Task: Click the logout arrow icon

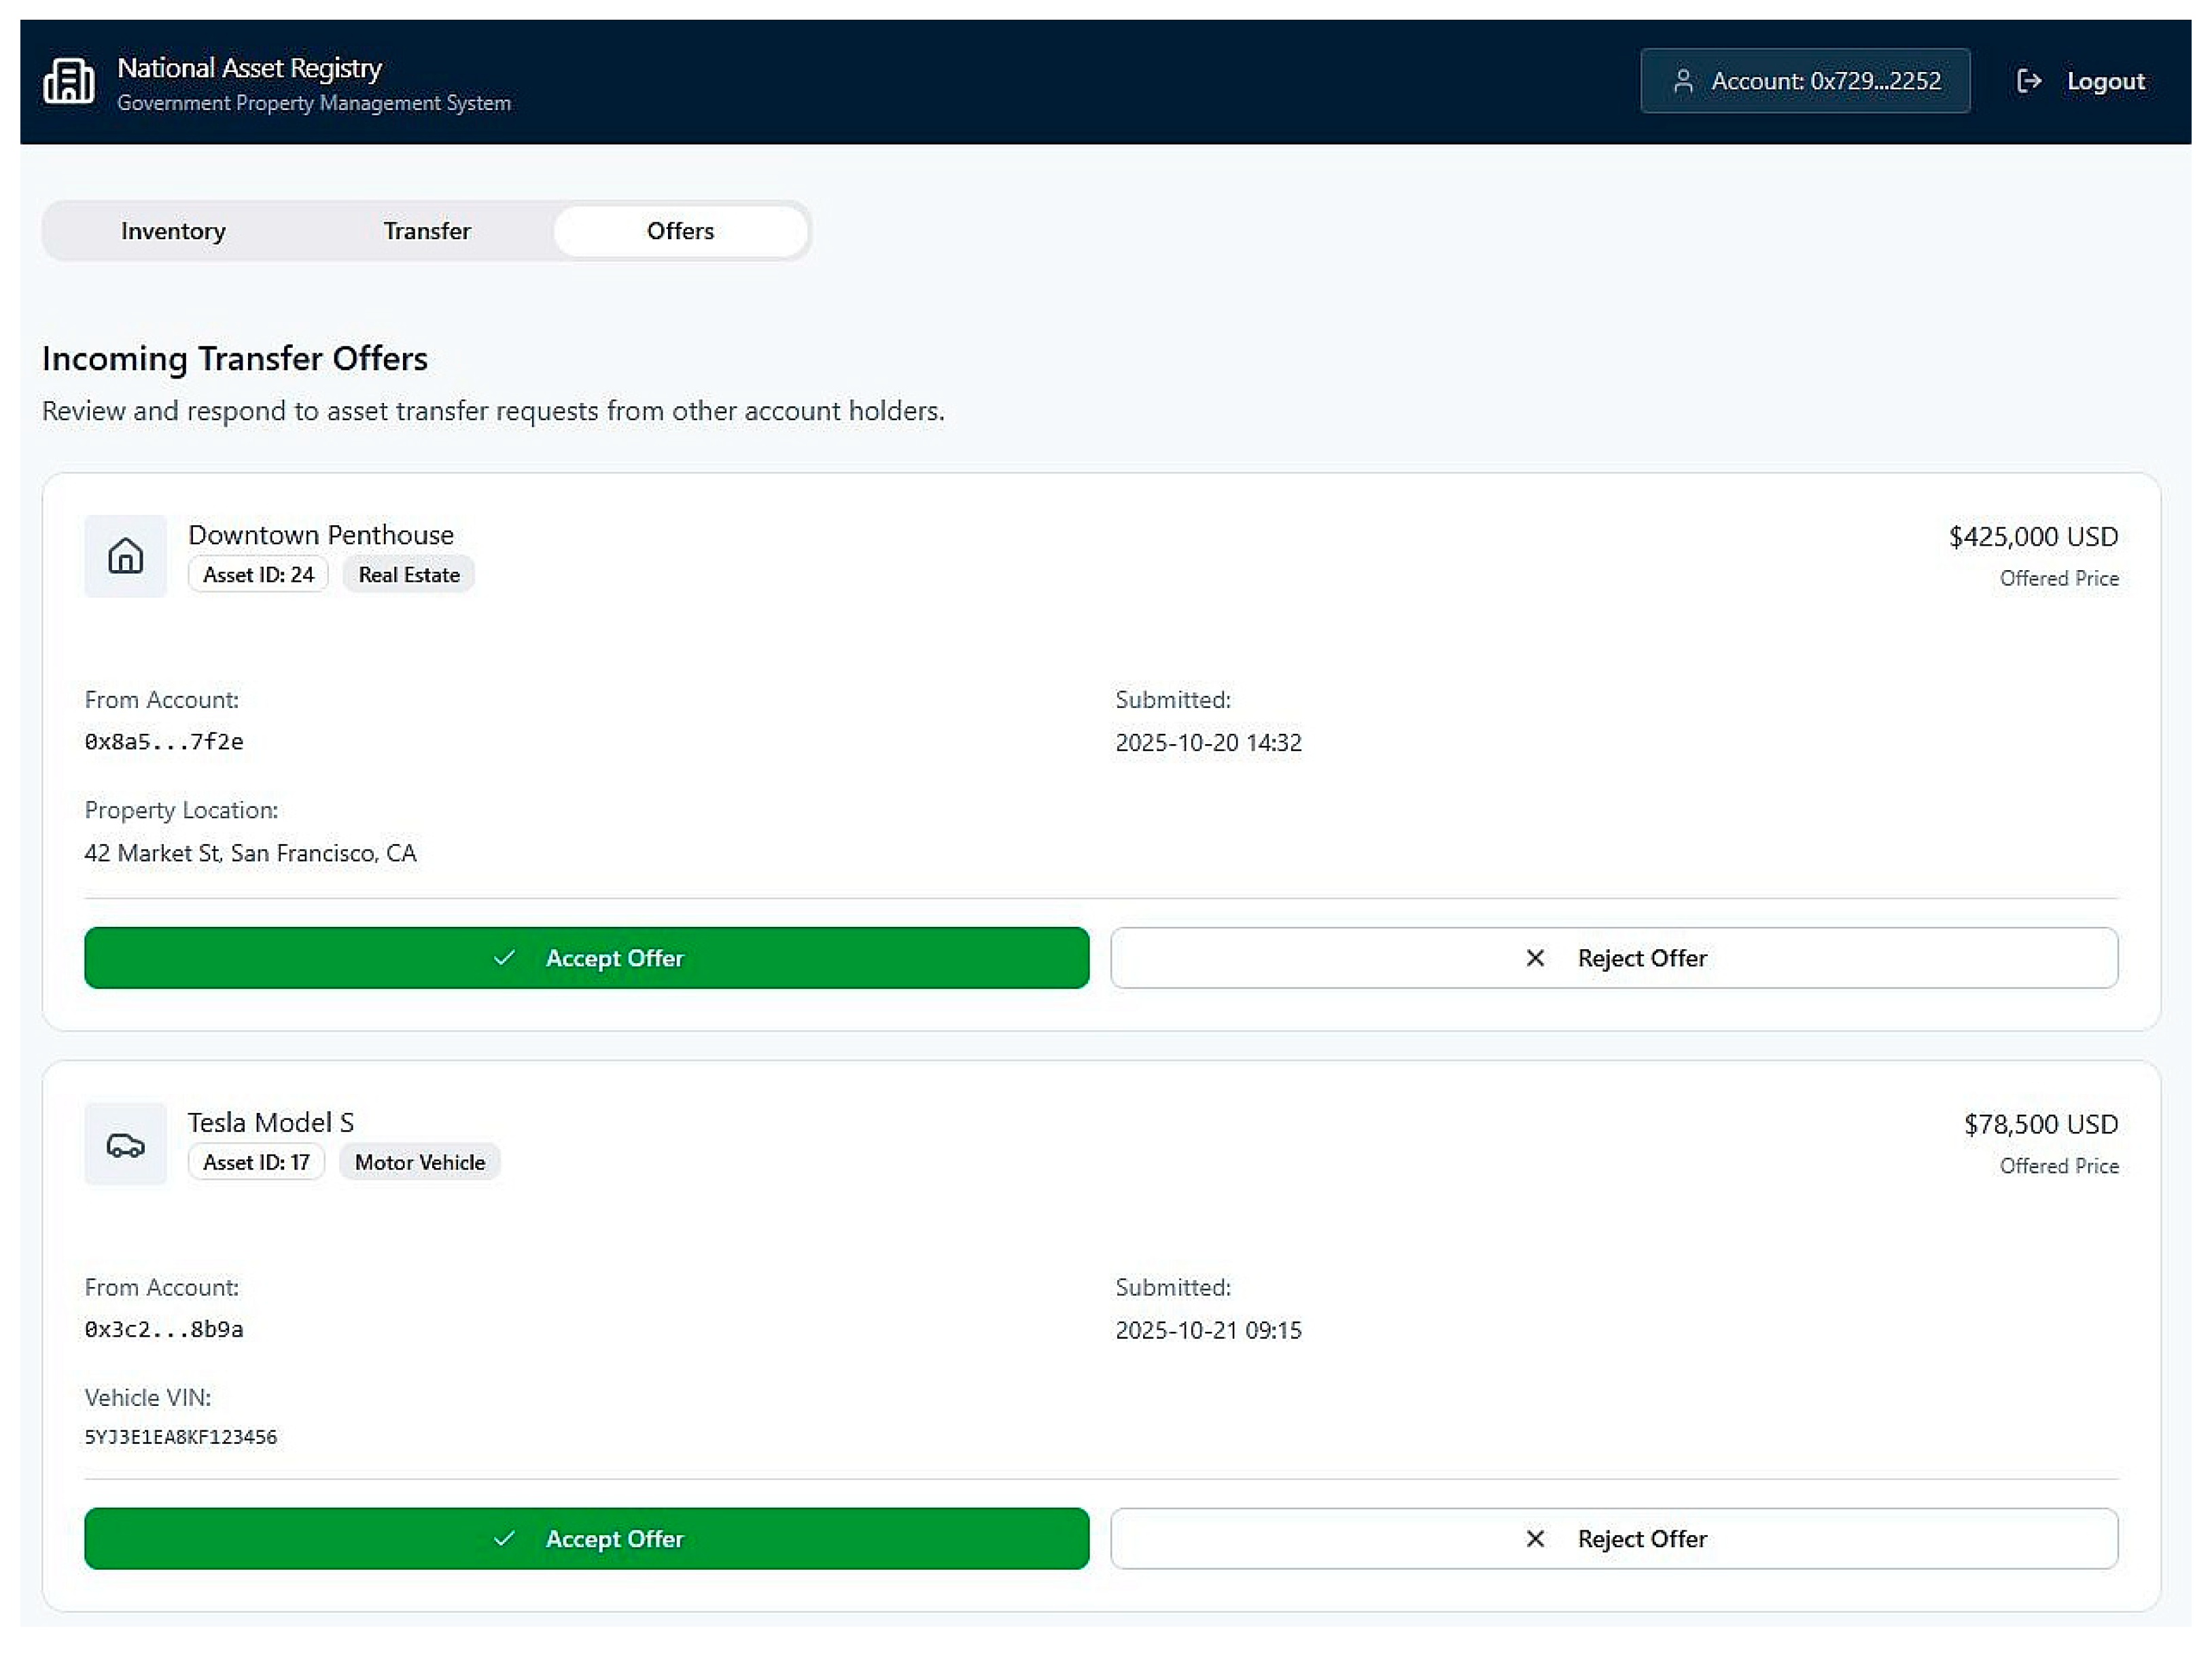Action: click(x=2028, y=81)
